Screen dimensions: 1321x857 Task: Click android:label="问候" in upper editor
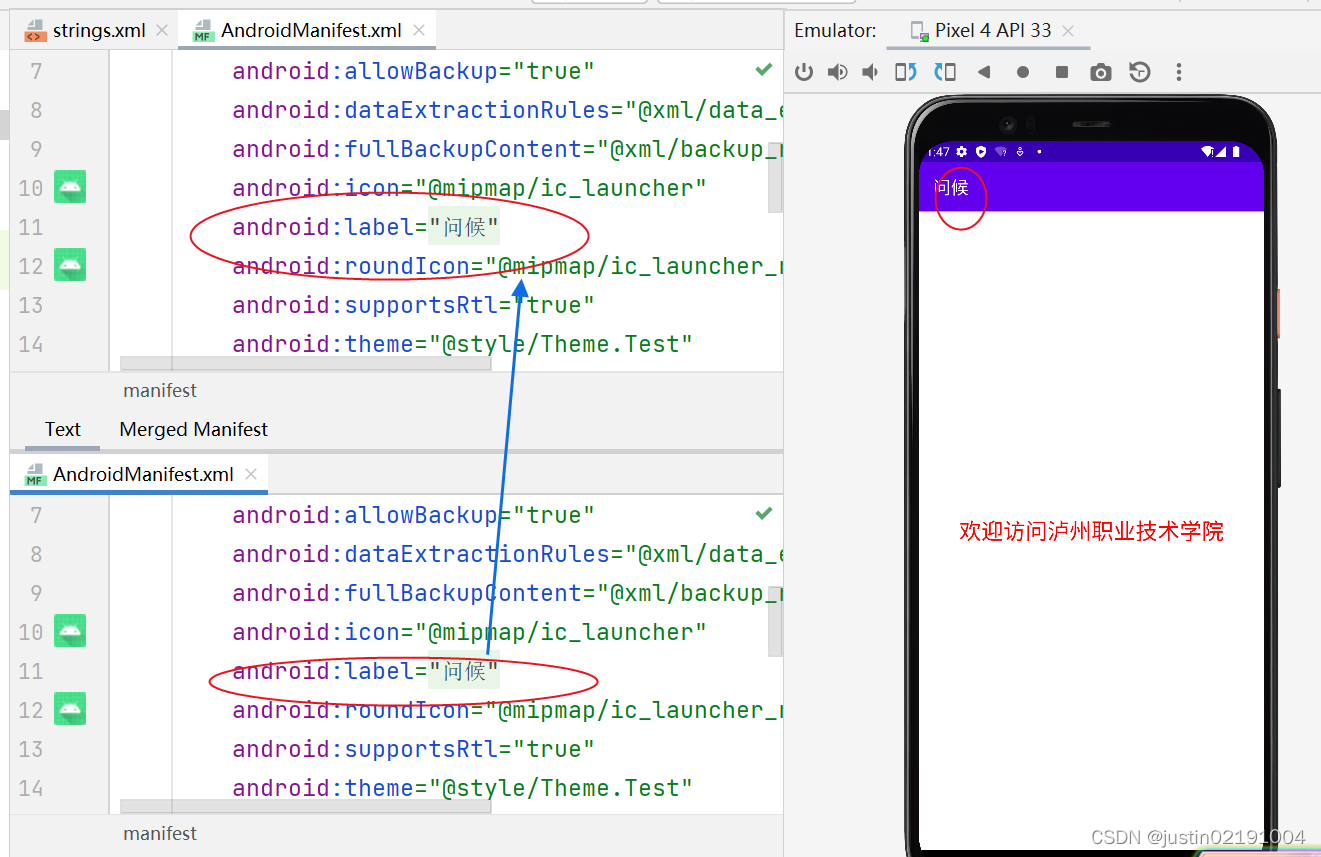pos(366,227)
